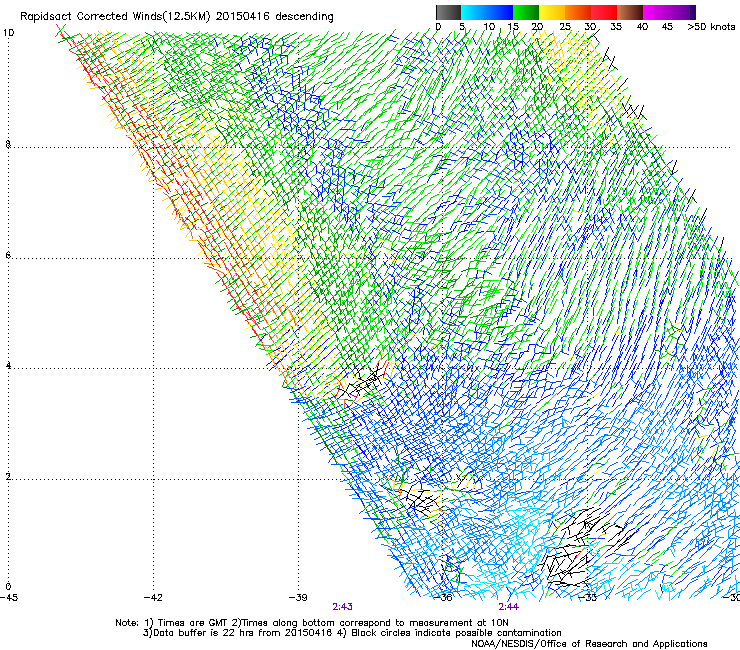Click the yellow 20-25 knots legend swatch
The height and width of the screenshot is (650, 740).
coord(552,12)
